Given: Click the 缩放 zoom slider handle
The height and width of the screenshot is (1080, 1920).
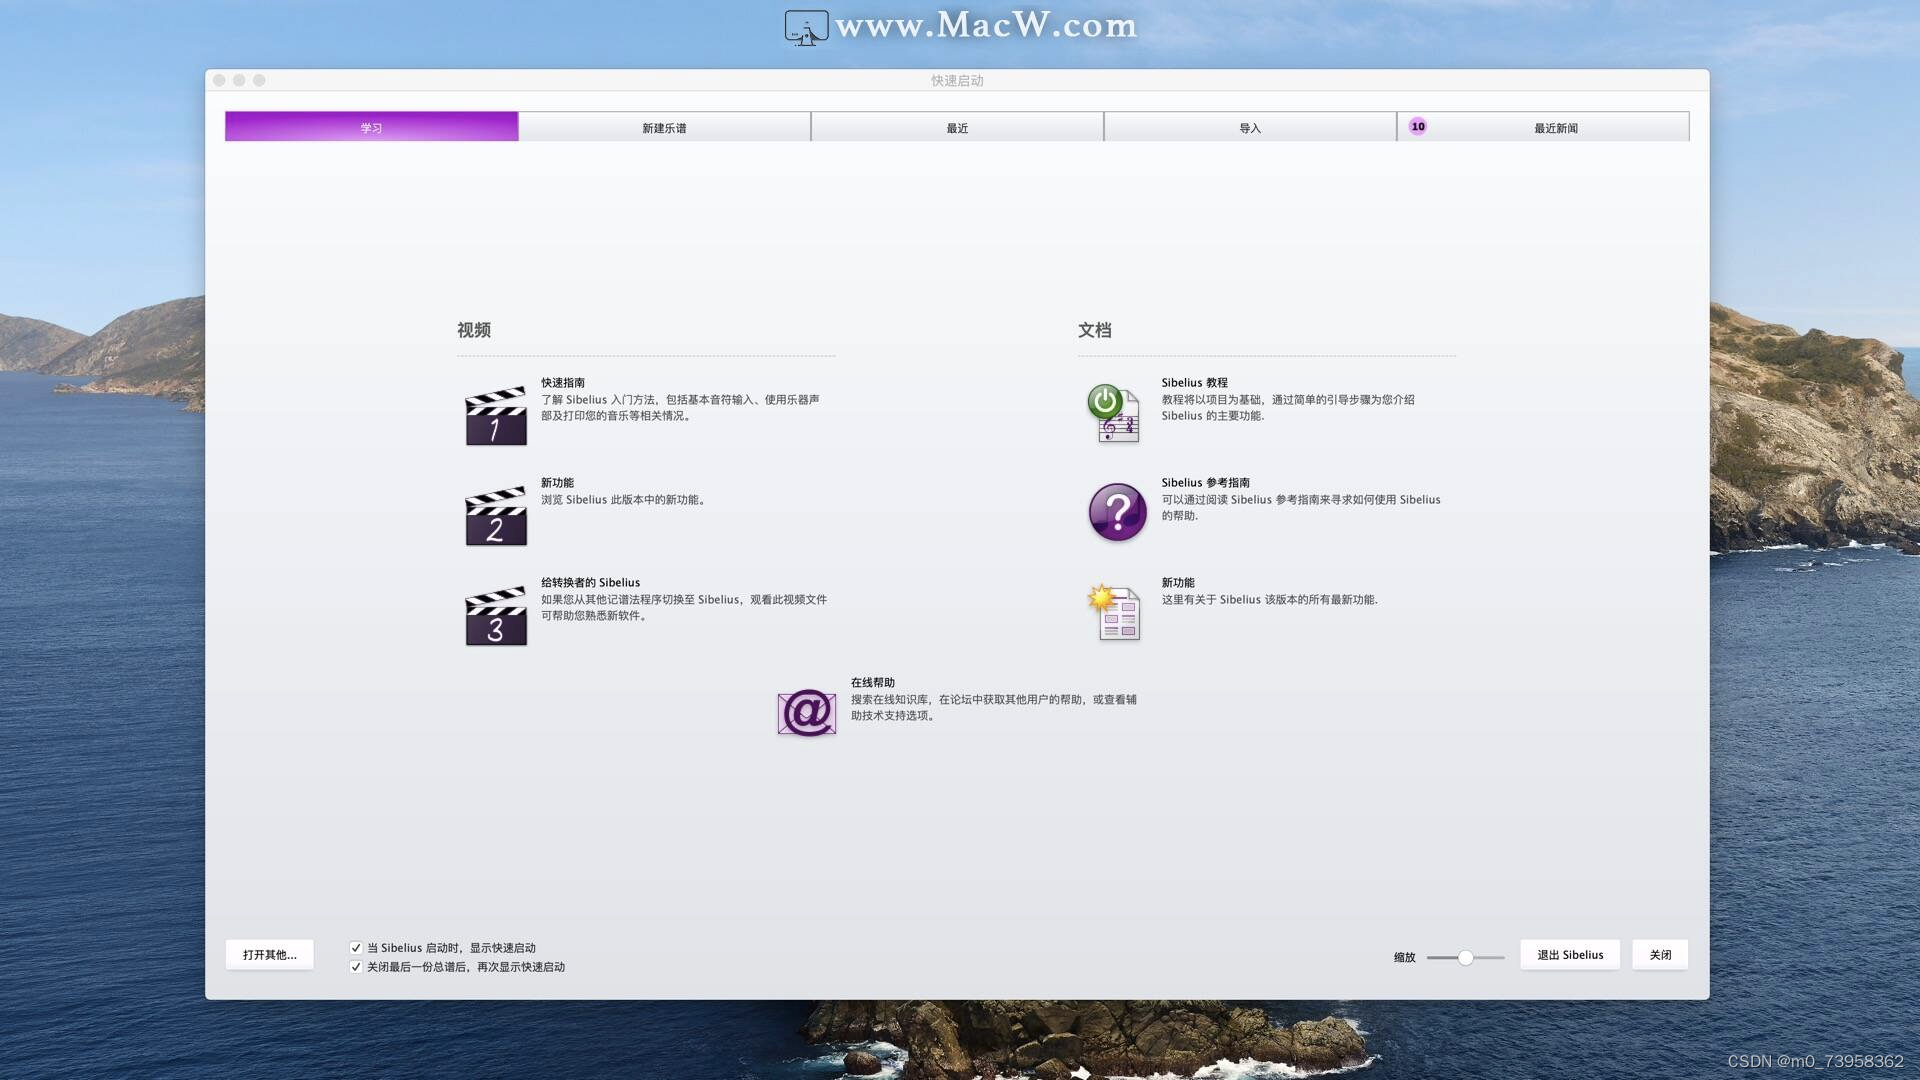Looking at the screenshot, I should [1465, 958].
